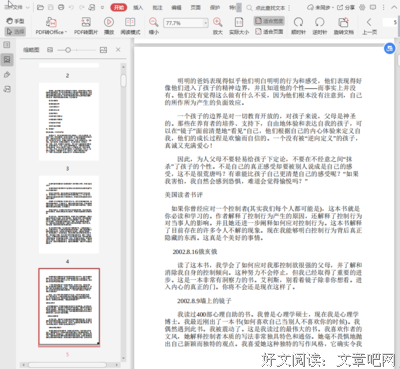The width and height of the screenshot is (400, 369).
Task: Click the heading 美国读者书评 in document
Action: click(x=184, y=195)
